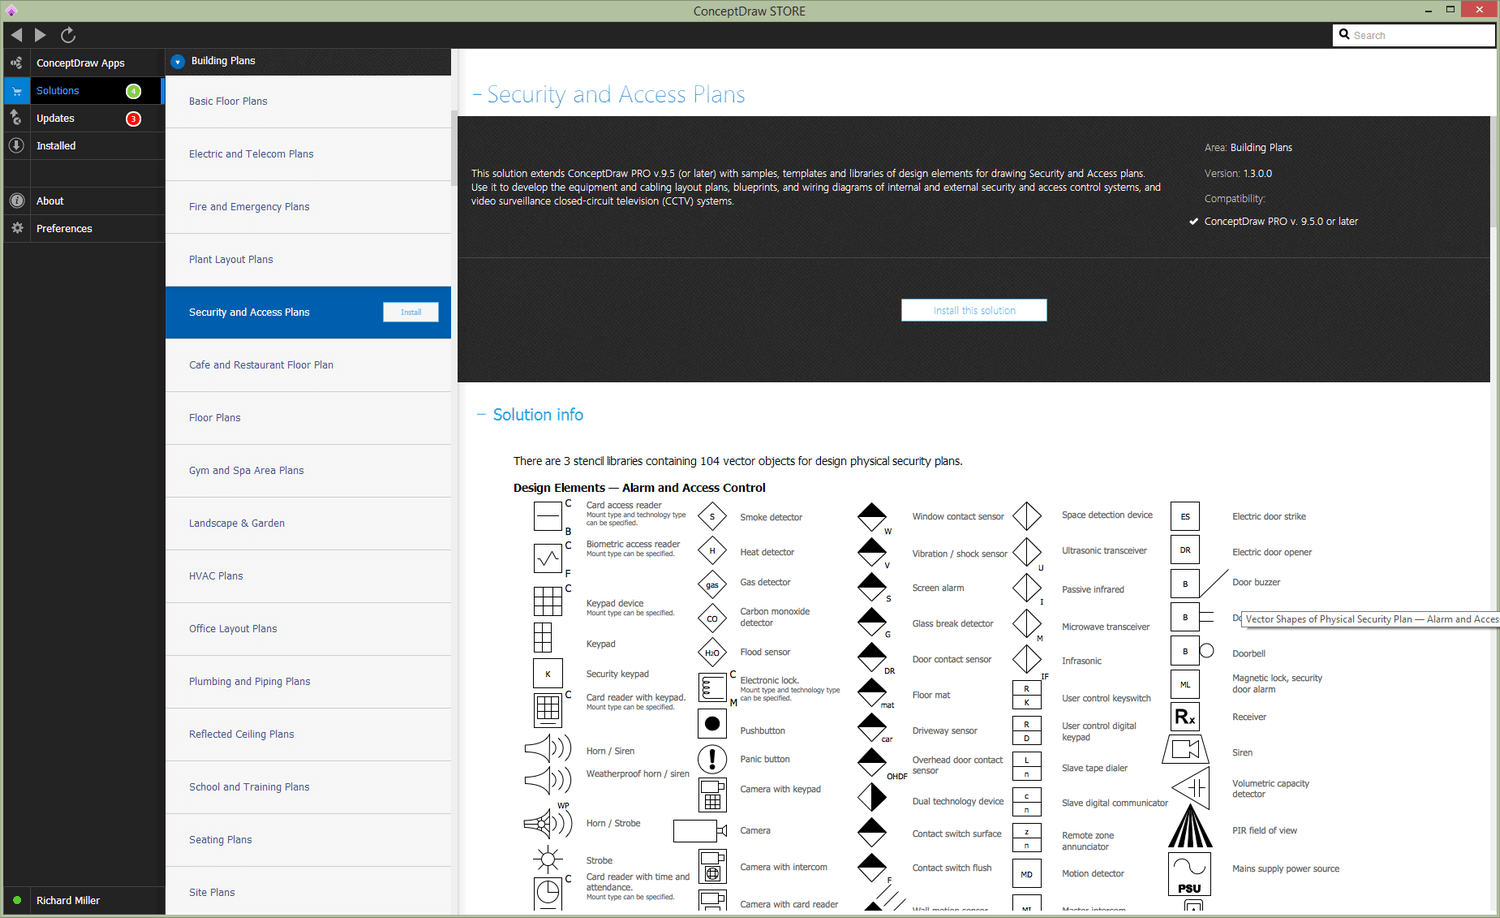Click the refresh icon in the toolbar
The image size is (1500, 918).
68,35
